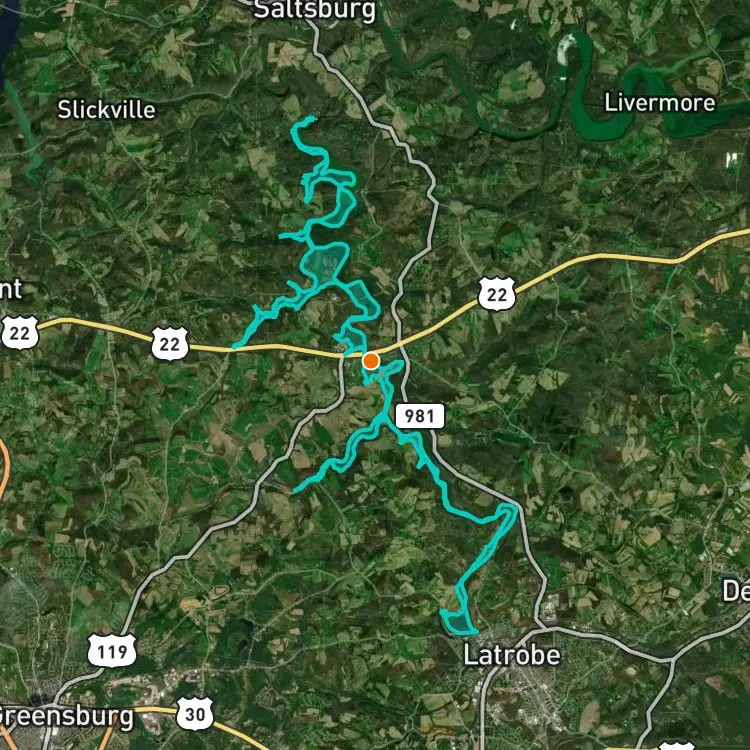
Task: Click the US 119 highway shield
Action: (111, 651)
